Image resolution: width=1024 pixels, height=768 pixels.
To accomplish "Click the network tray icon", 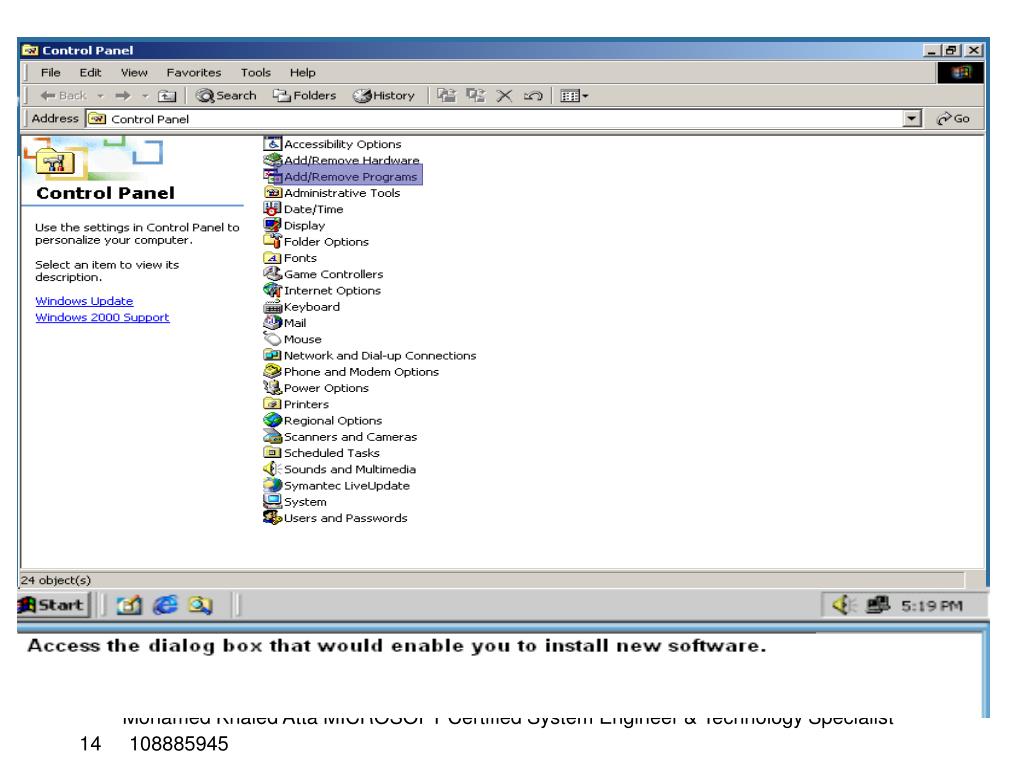I will pos(876,605).
